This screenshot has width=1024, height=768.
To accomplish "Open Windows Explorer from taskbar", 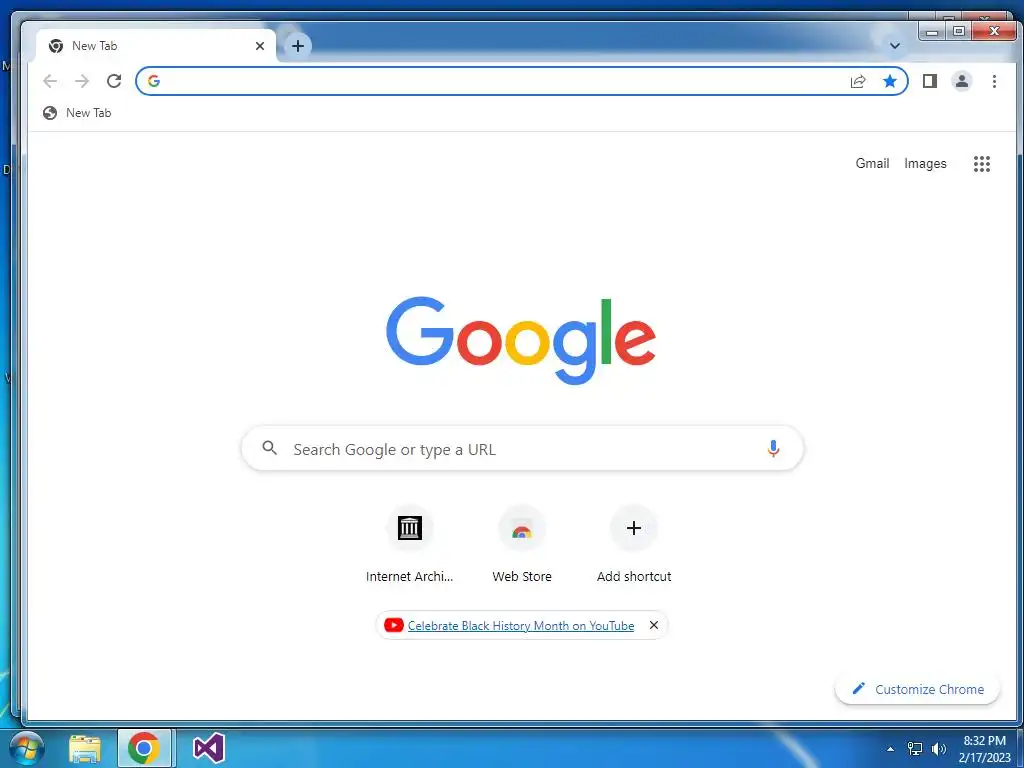I will [x=85, y=748].
